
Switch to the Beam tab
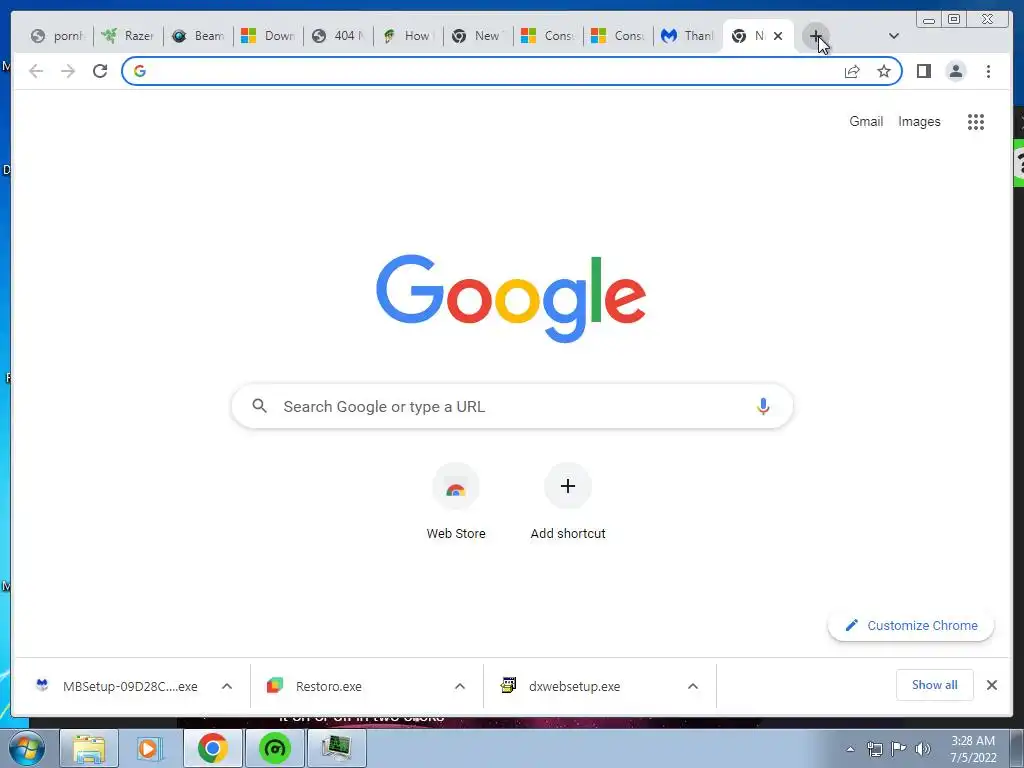199,36
